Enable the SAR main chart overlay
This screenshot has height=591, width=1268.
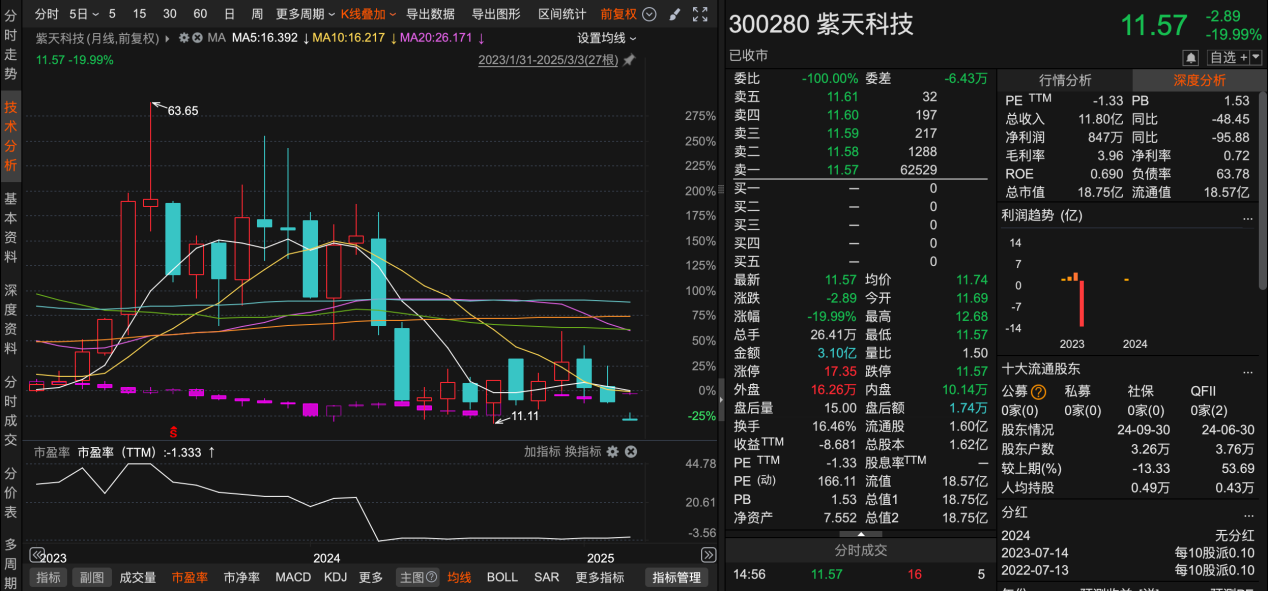[x=547, y=577]
